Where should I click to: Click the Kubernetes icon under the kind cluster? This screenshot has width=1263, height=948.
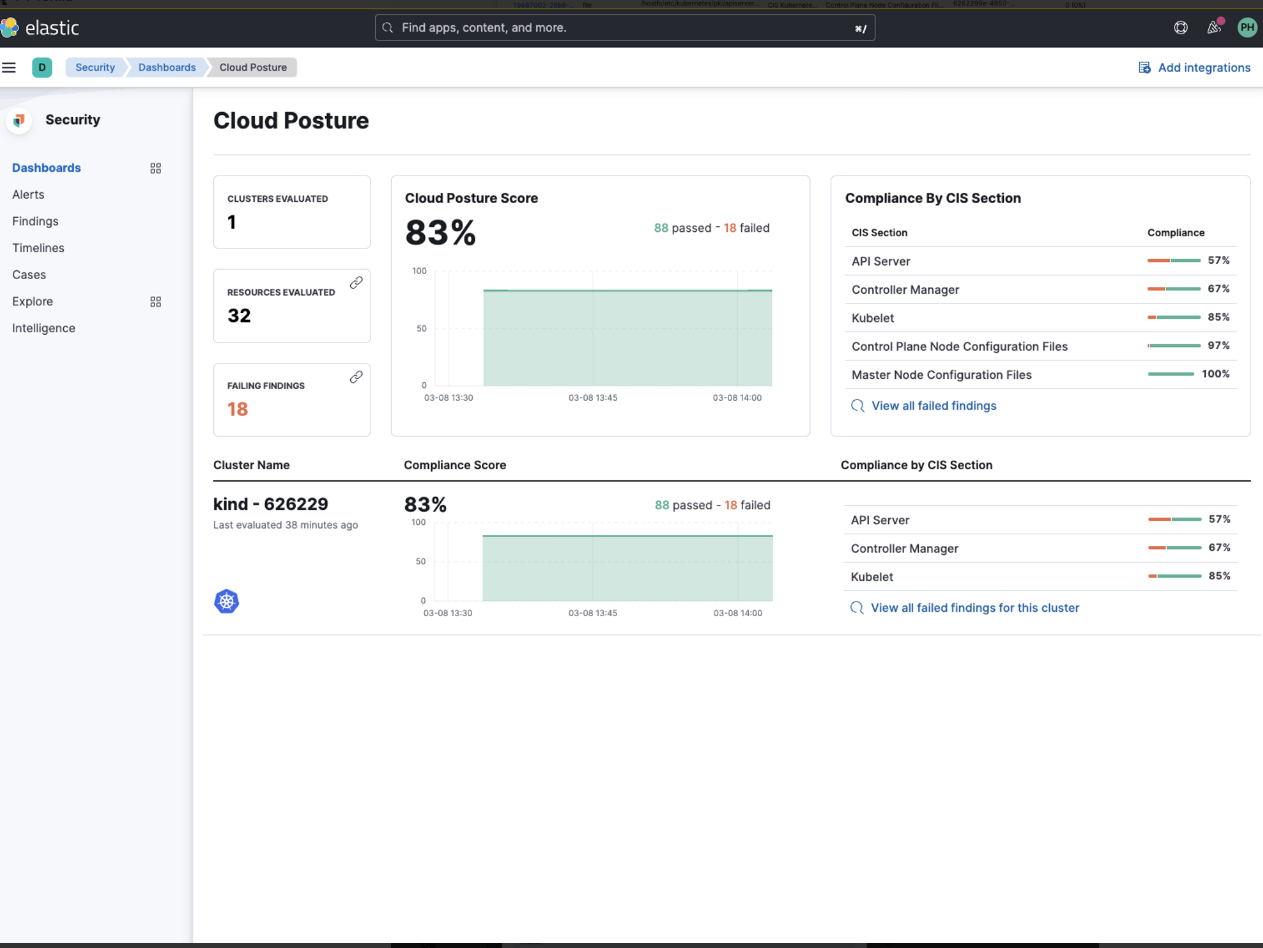click(227, 601)
